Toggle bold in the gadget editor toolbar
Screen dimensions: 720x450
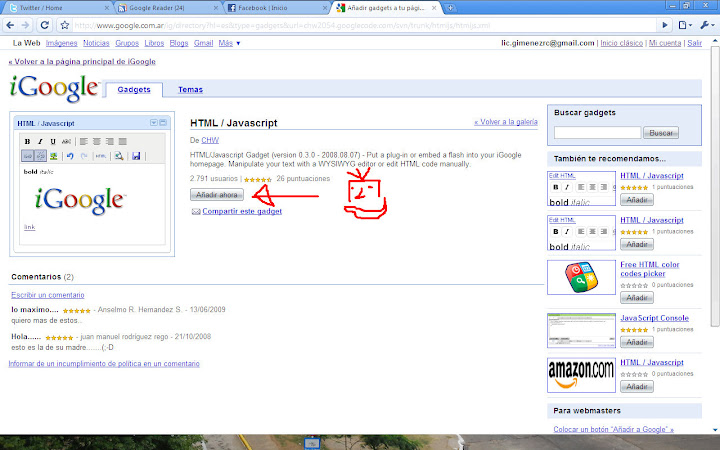[x=27, y=141]
